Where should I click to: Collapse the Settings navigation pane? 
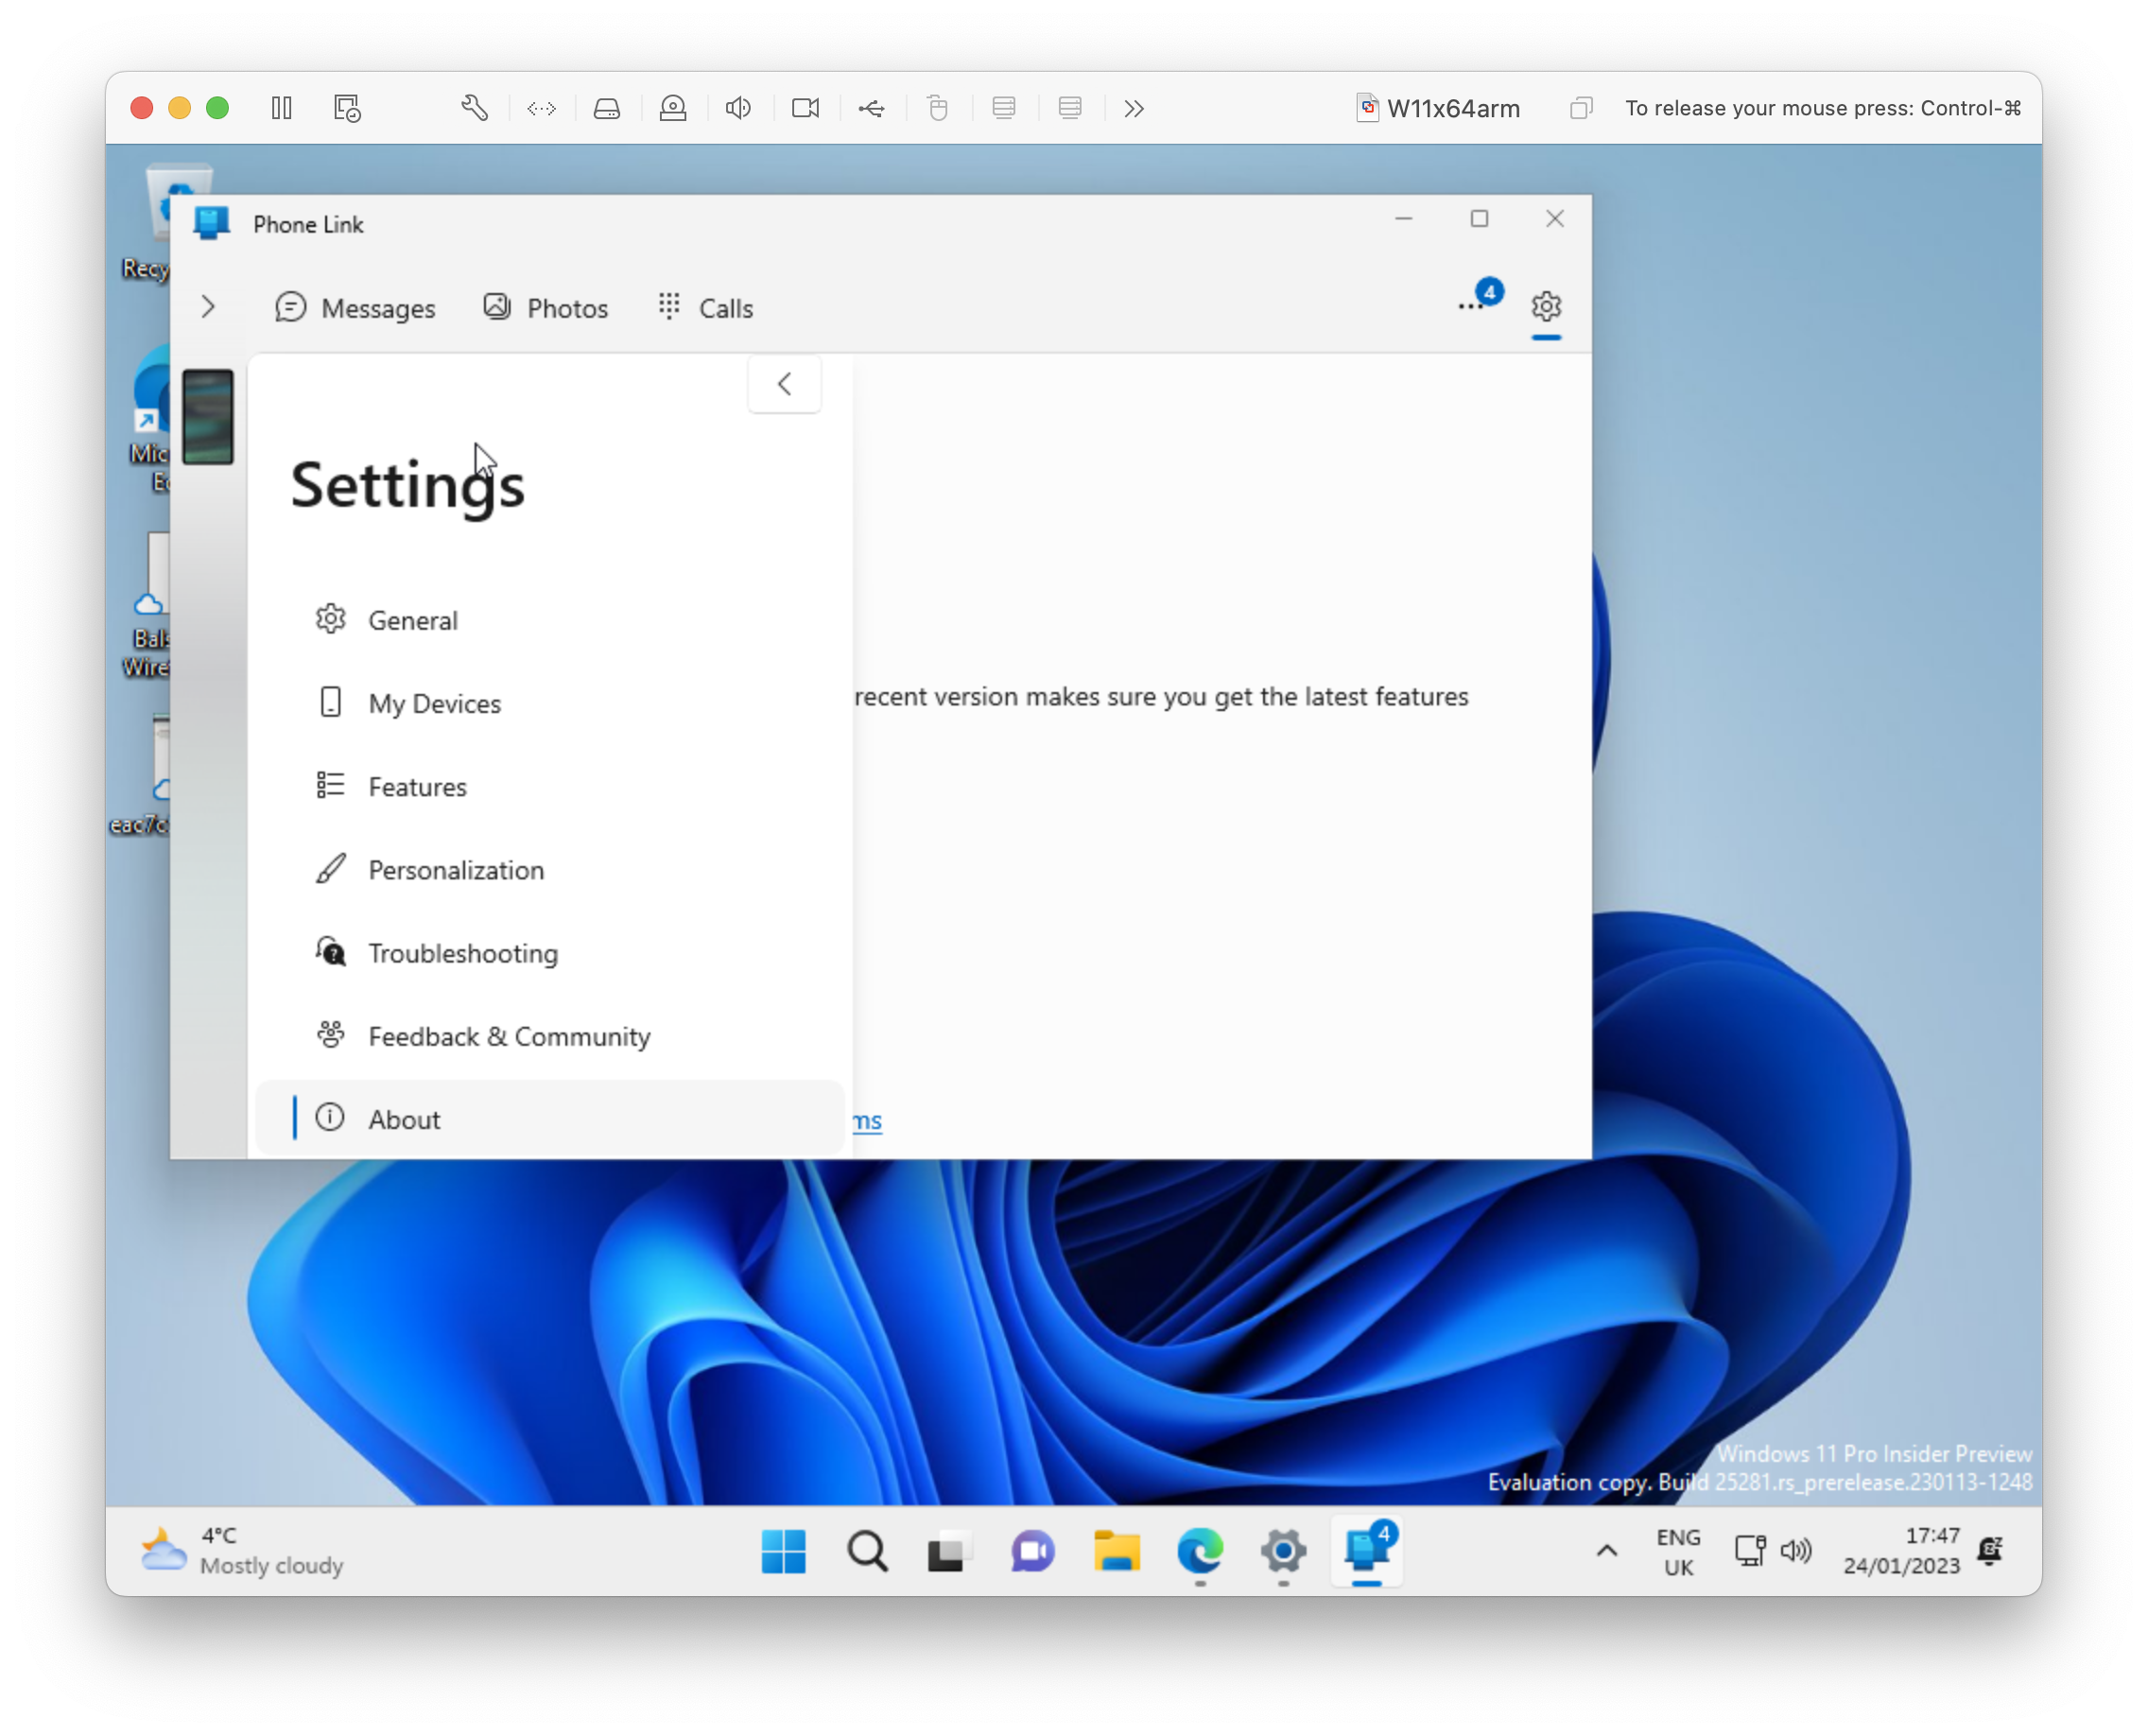pos(784,384)
